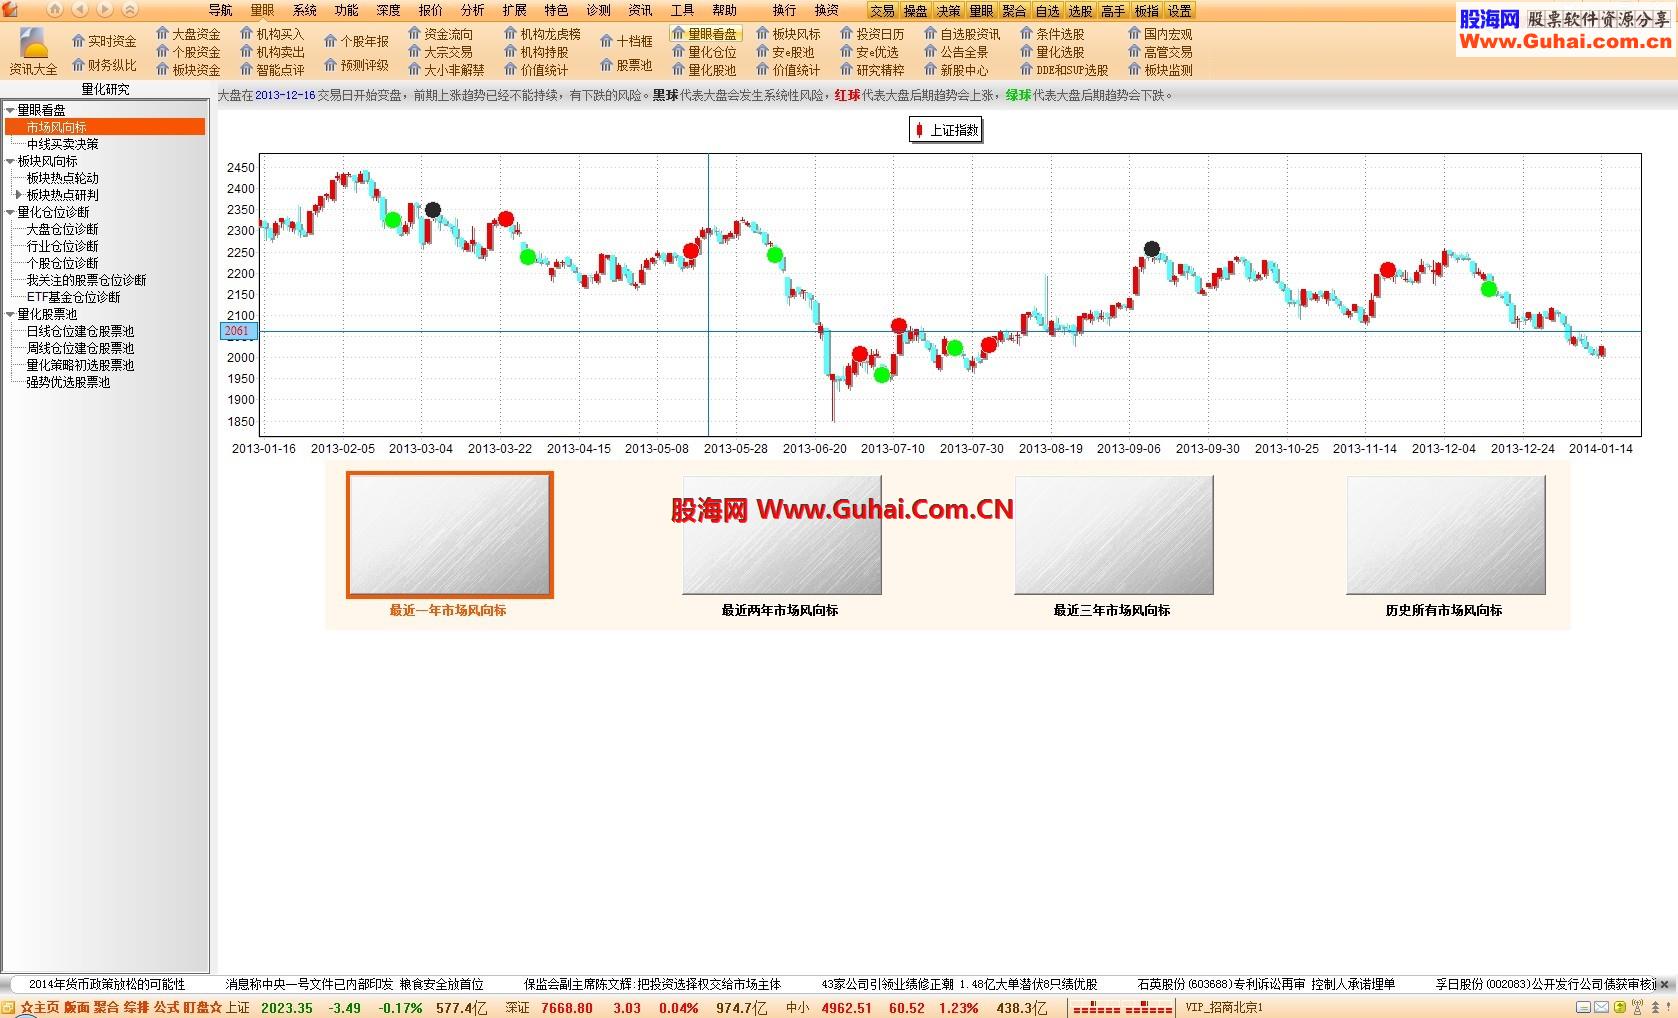
Task: Click the 设置 button
Action: click(x=1179, y=11)
